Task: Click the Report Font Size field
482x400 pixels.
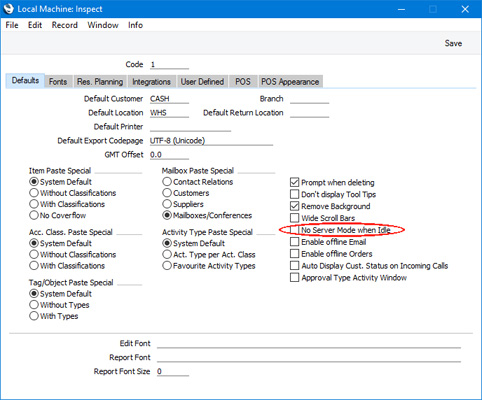Action: click(173, 371)
